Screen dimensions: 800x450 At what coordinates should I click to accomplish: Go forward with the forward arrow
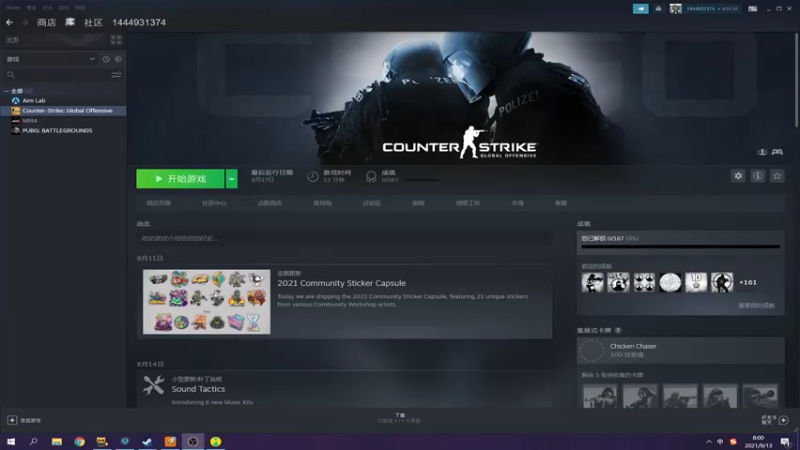pos(24,22)
